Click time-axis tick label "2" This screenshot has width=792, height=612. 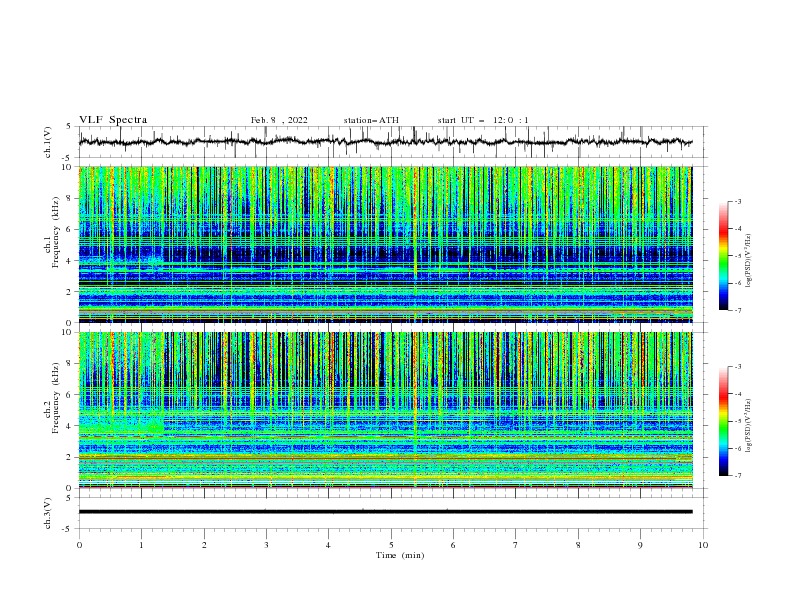pos(204,545)
